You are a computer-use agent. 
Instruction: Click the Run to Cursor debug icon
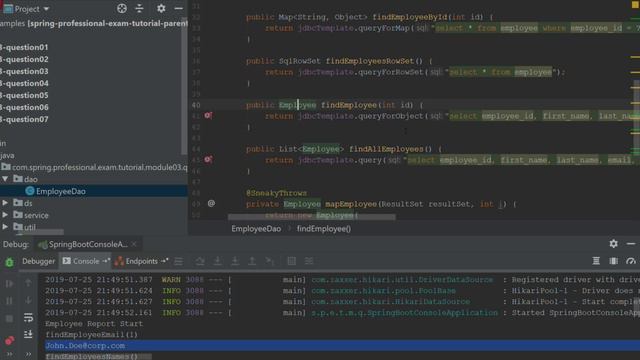pyautogui.click(x=270, y=261)
